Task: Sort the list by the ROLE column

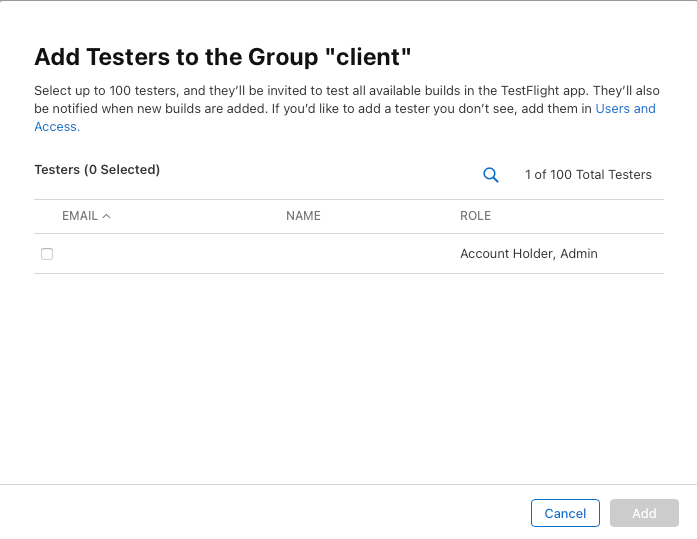Action: click(x=475, y=216)
